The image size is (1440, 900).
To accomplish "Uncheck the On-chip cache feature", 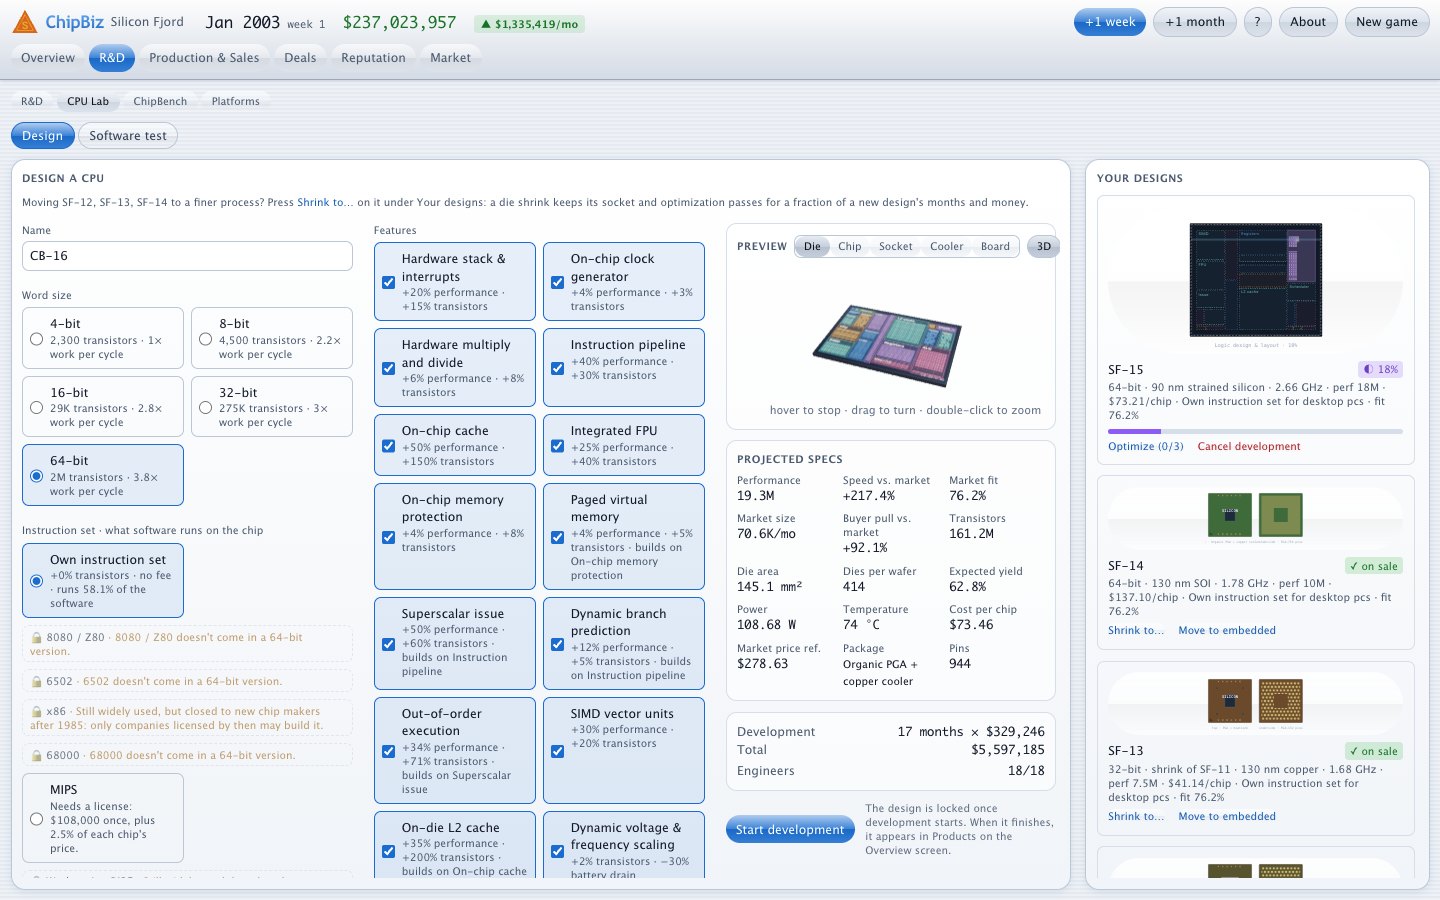I will tap(388, 446).
